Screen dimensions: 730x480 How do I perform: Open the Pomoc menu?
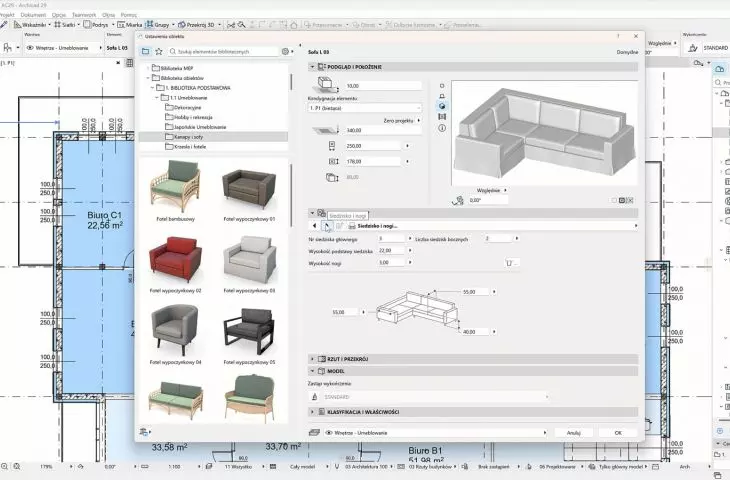point(128,15)
